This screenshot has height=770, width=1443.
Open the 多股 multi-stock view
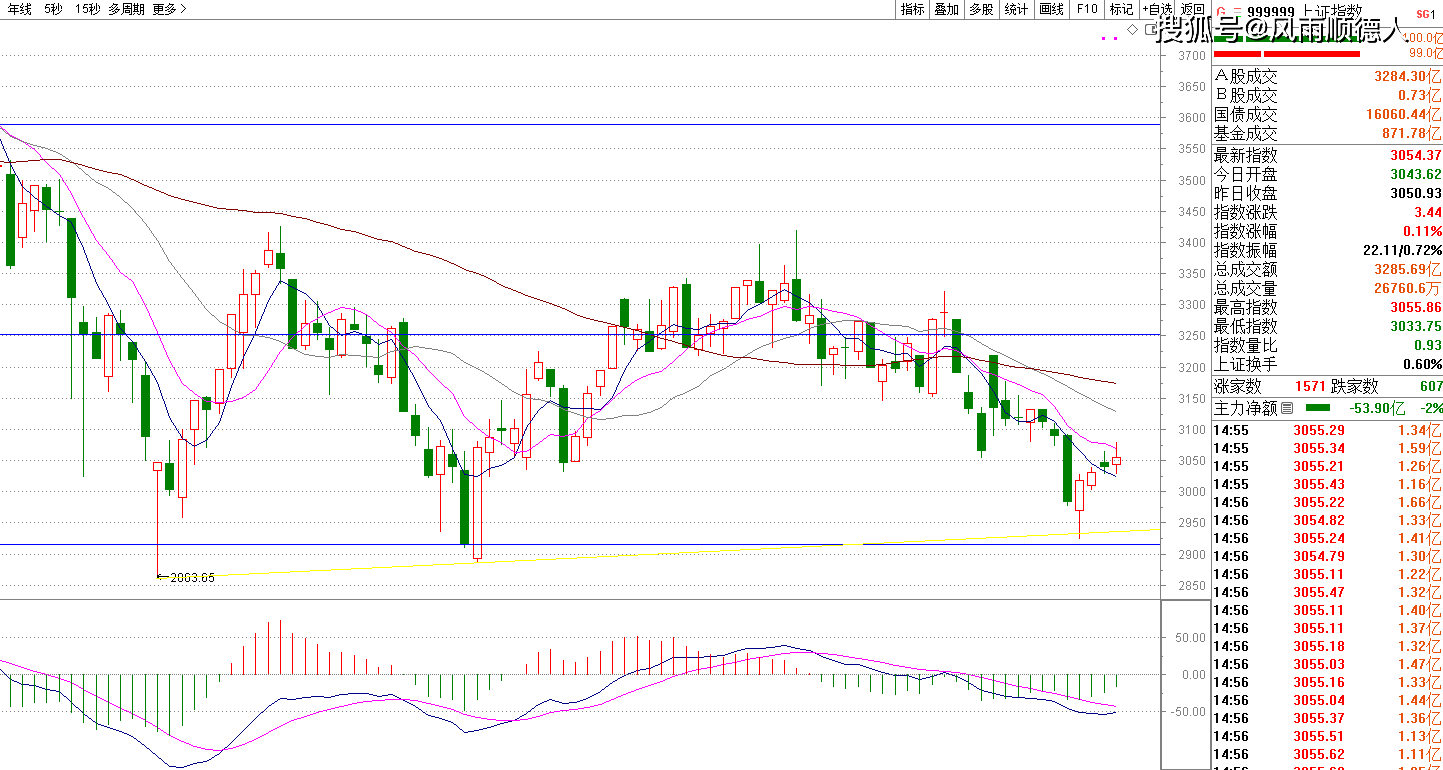tap(981, 9)
